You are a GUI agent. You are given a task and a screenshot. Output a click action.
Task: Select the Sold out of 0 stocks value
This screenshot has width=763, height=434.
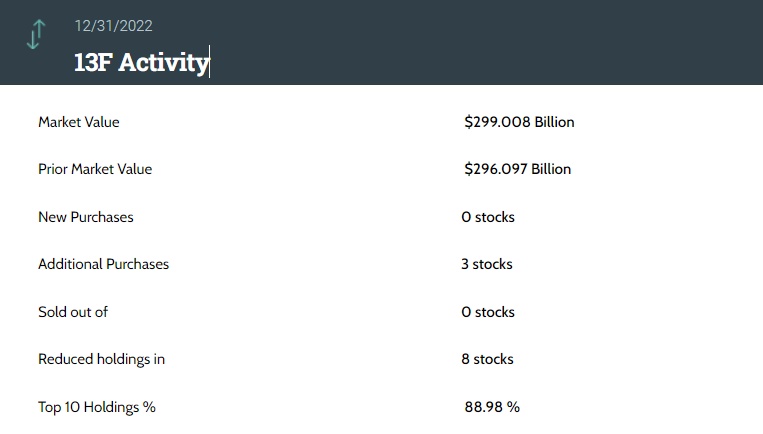(488, 312)
